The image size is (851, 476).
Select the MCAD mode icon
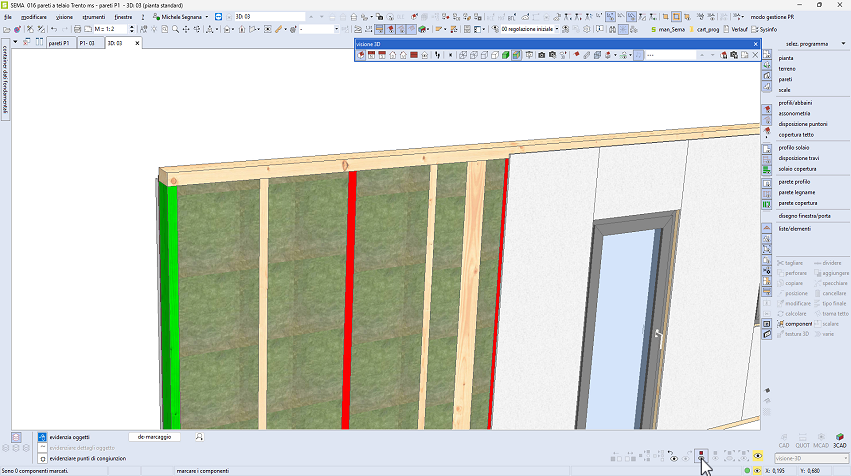click(x=821, y=439)
